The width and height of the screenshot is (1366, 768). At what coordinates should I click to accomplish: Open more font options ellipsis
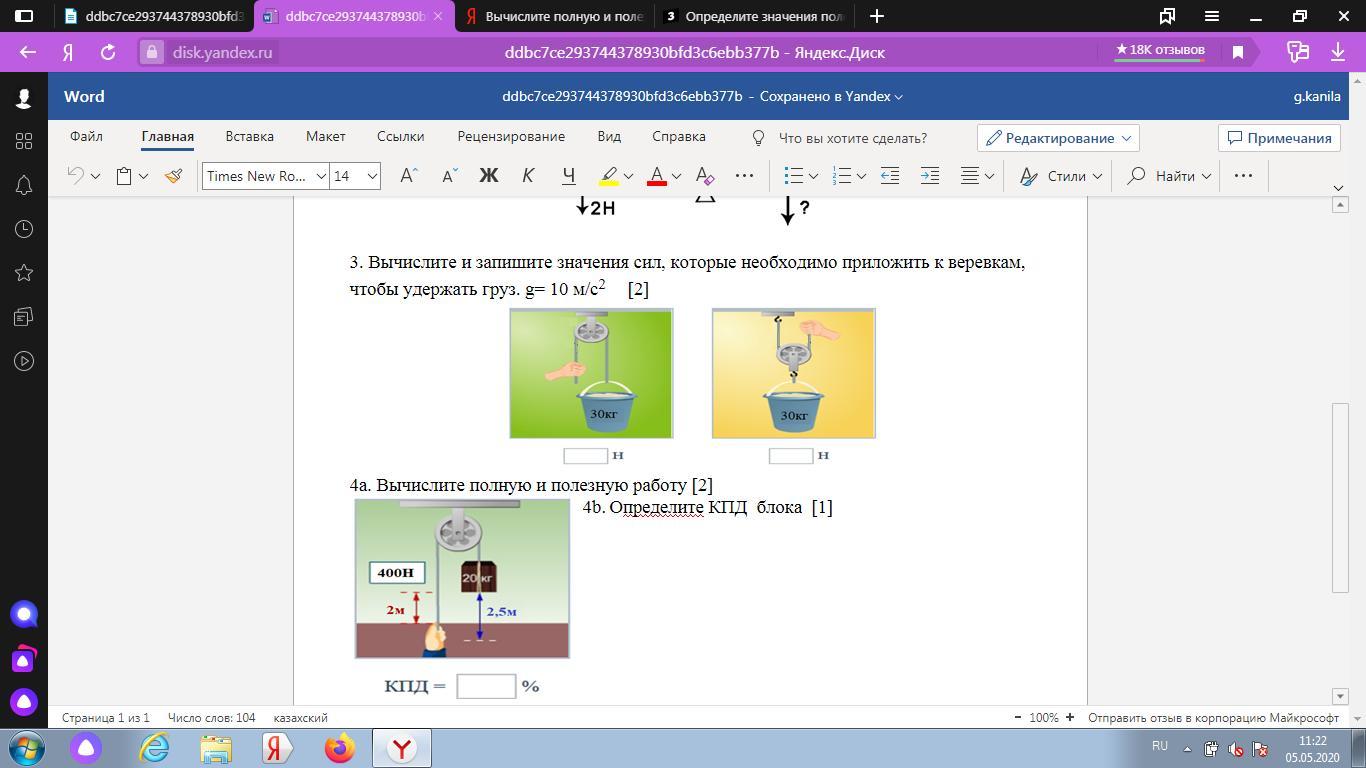(745, 176)
